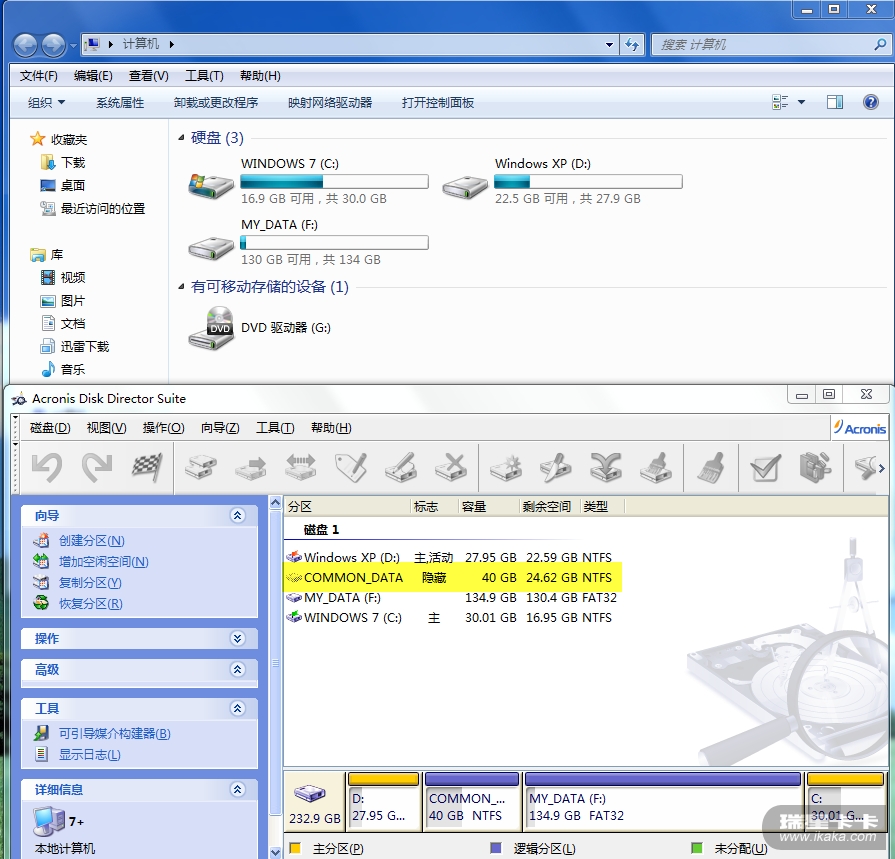Click the Merge partitions arrow icon
The width and height of the screenshot is (895, 859).
pos(606,468)
